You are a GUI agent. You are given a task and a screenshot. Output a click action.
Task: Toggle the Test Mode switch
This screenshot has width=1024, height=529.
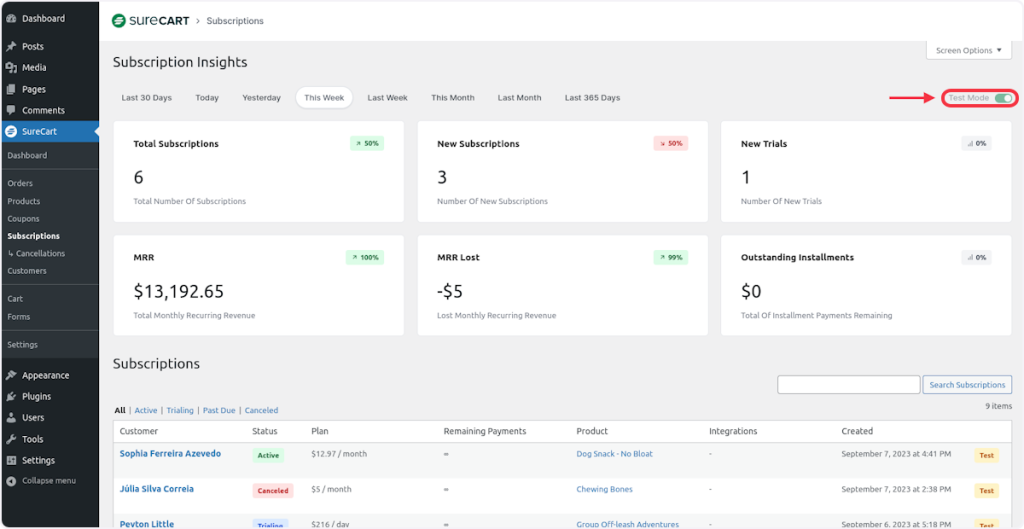pos(1002,98)
